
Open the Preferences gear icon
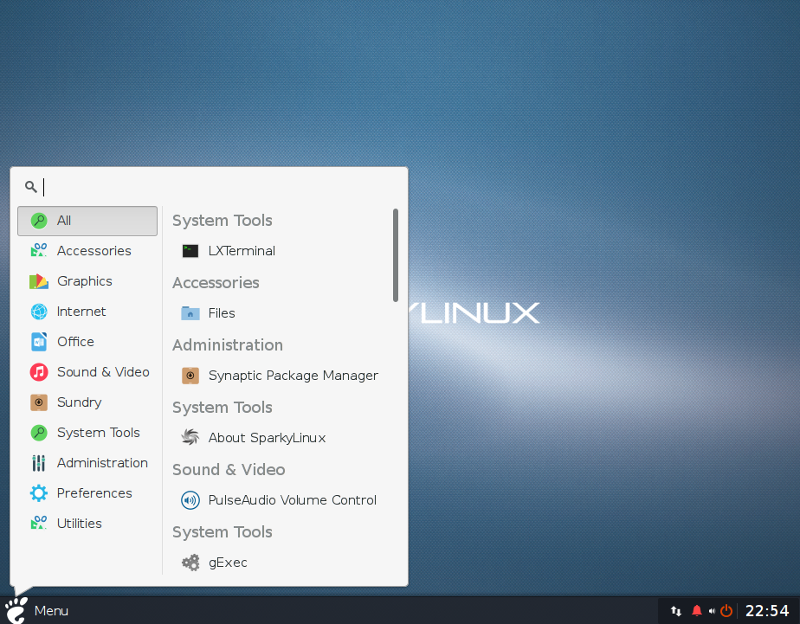[x=39, y=493]
